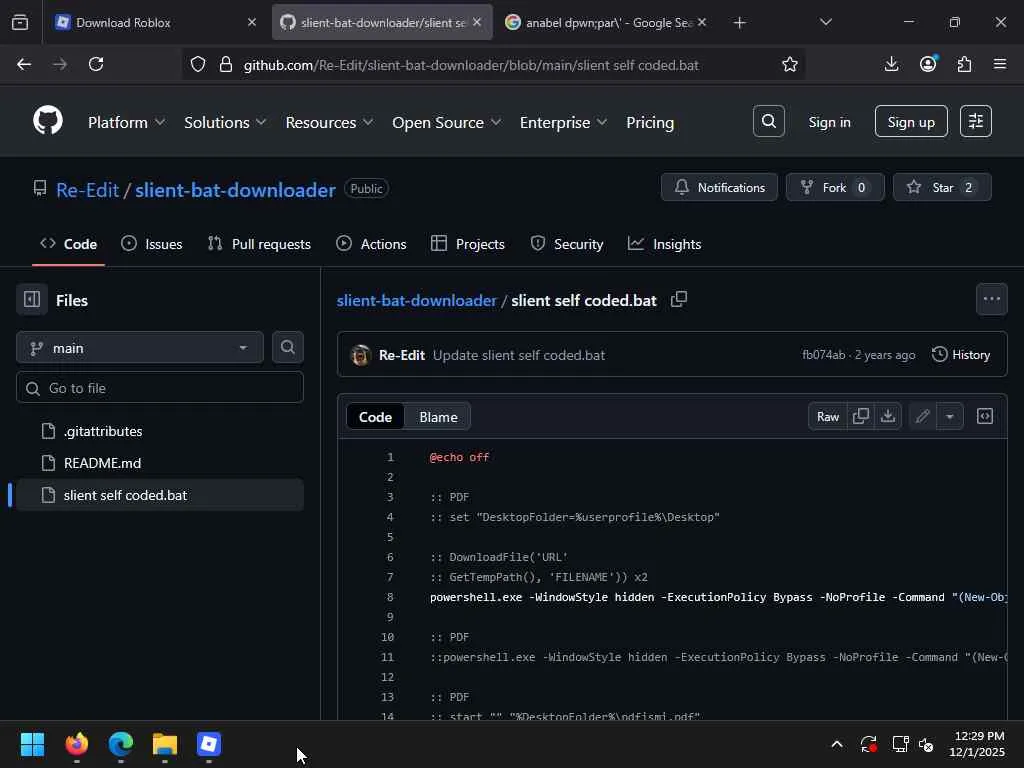
Task: Copy raw file contents icon
Action: coord(861,416)
